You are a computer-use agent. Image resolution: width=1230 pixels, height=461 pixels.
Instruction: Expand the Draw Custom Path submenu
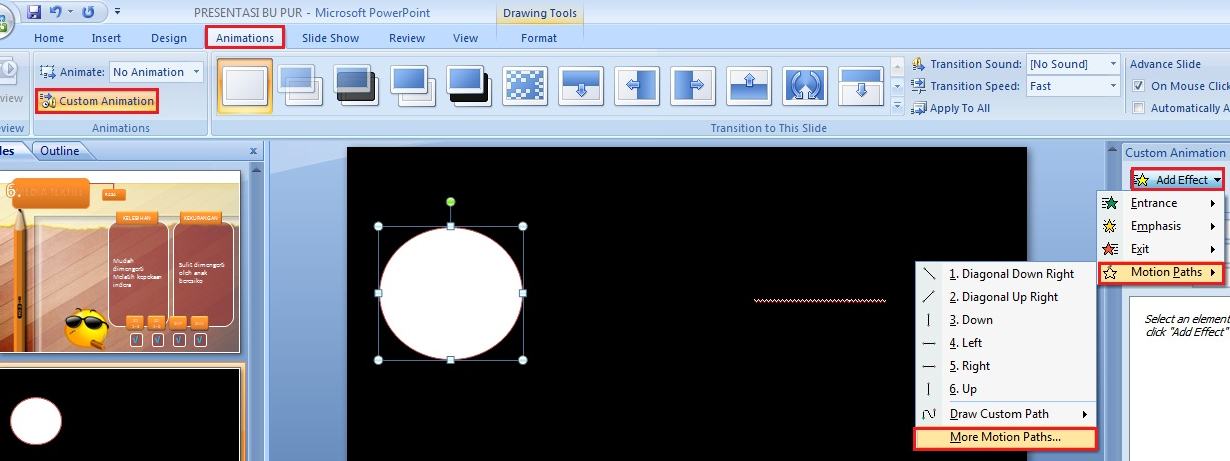1006,414
